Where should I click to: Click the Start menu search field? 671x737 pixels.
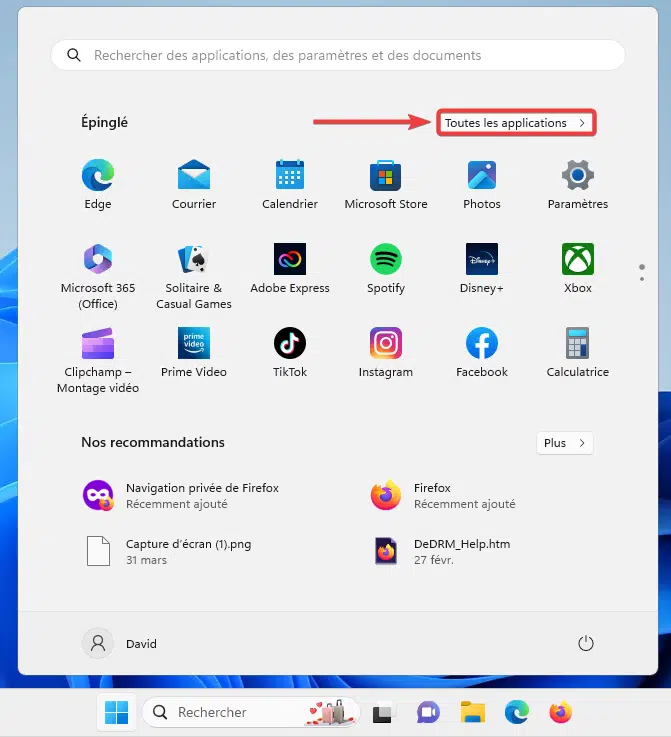338,55
